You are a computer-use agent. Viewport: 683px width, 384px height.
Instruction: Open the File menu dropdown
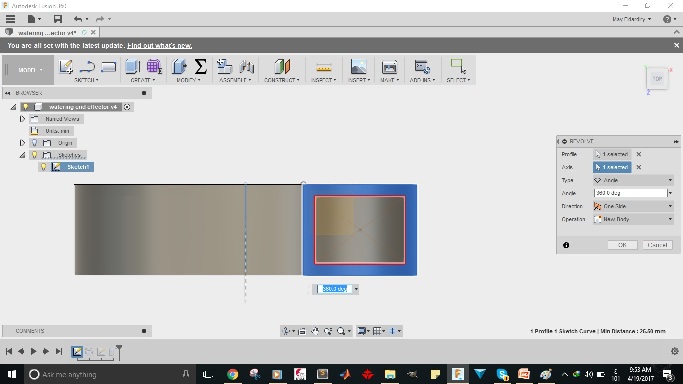[x=34, y=19]
